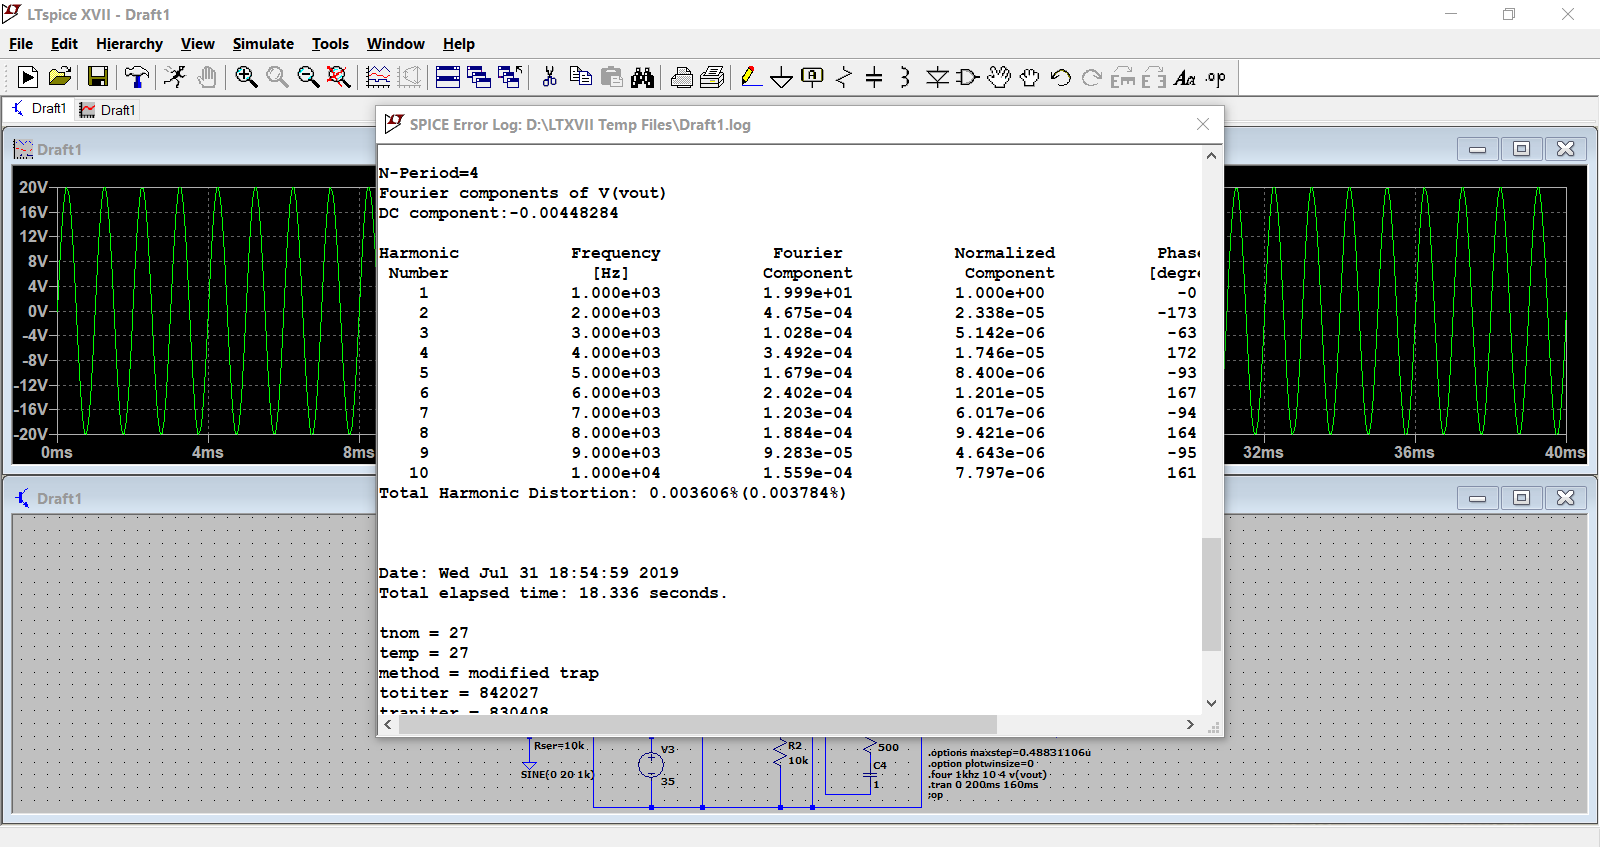1600x847 pixels.
Task: Open the Hierarchy menu
Action: [x=129, y=44]
